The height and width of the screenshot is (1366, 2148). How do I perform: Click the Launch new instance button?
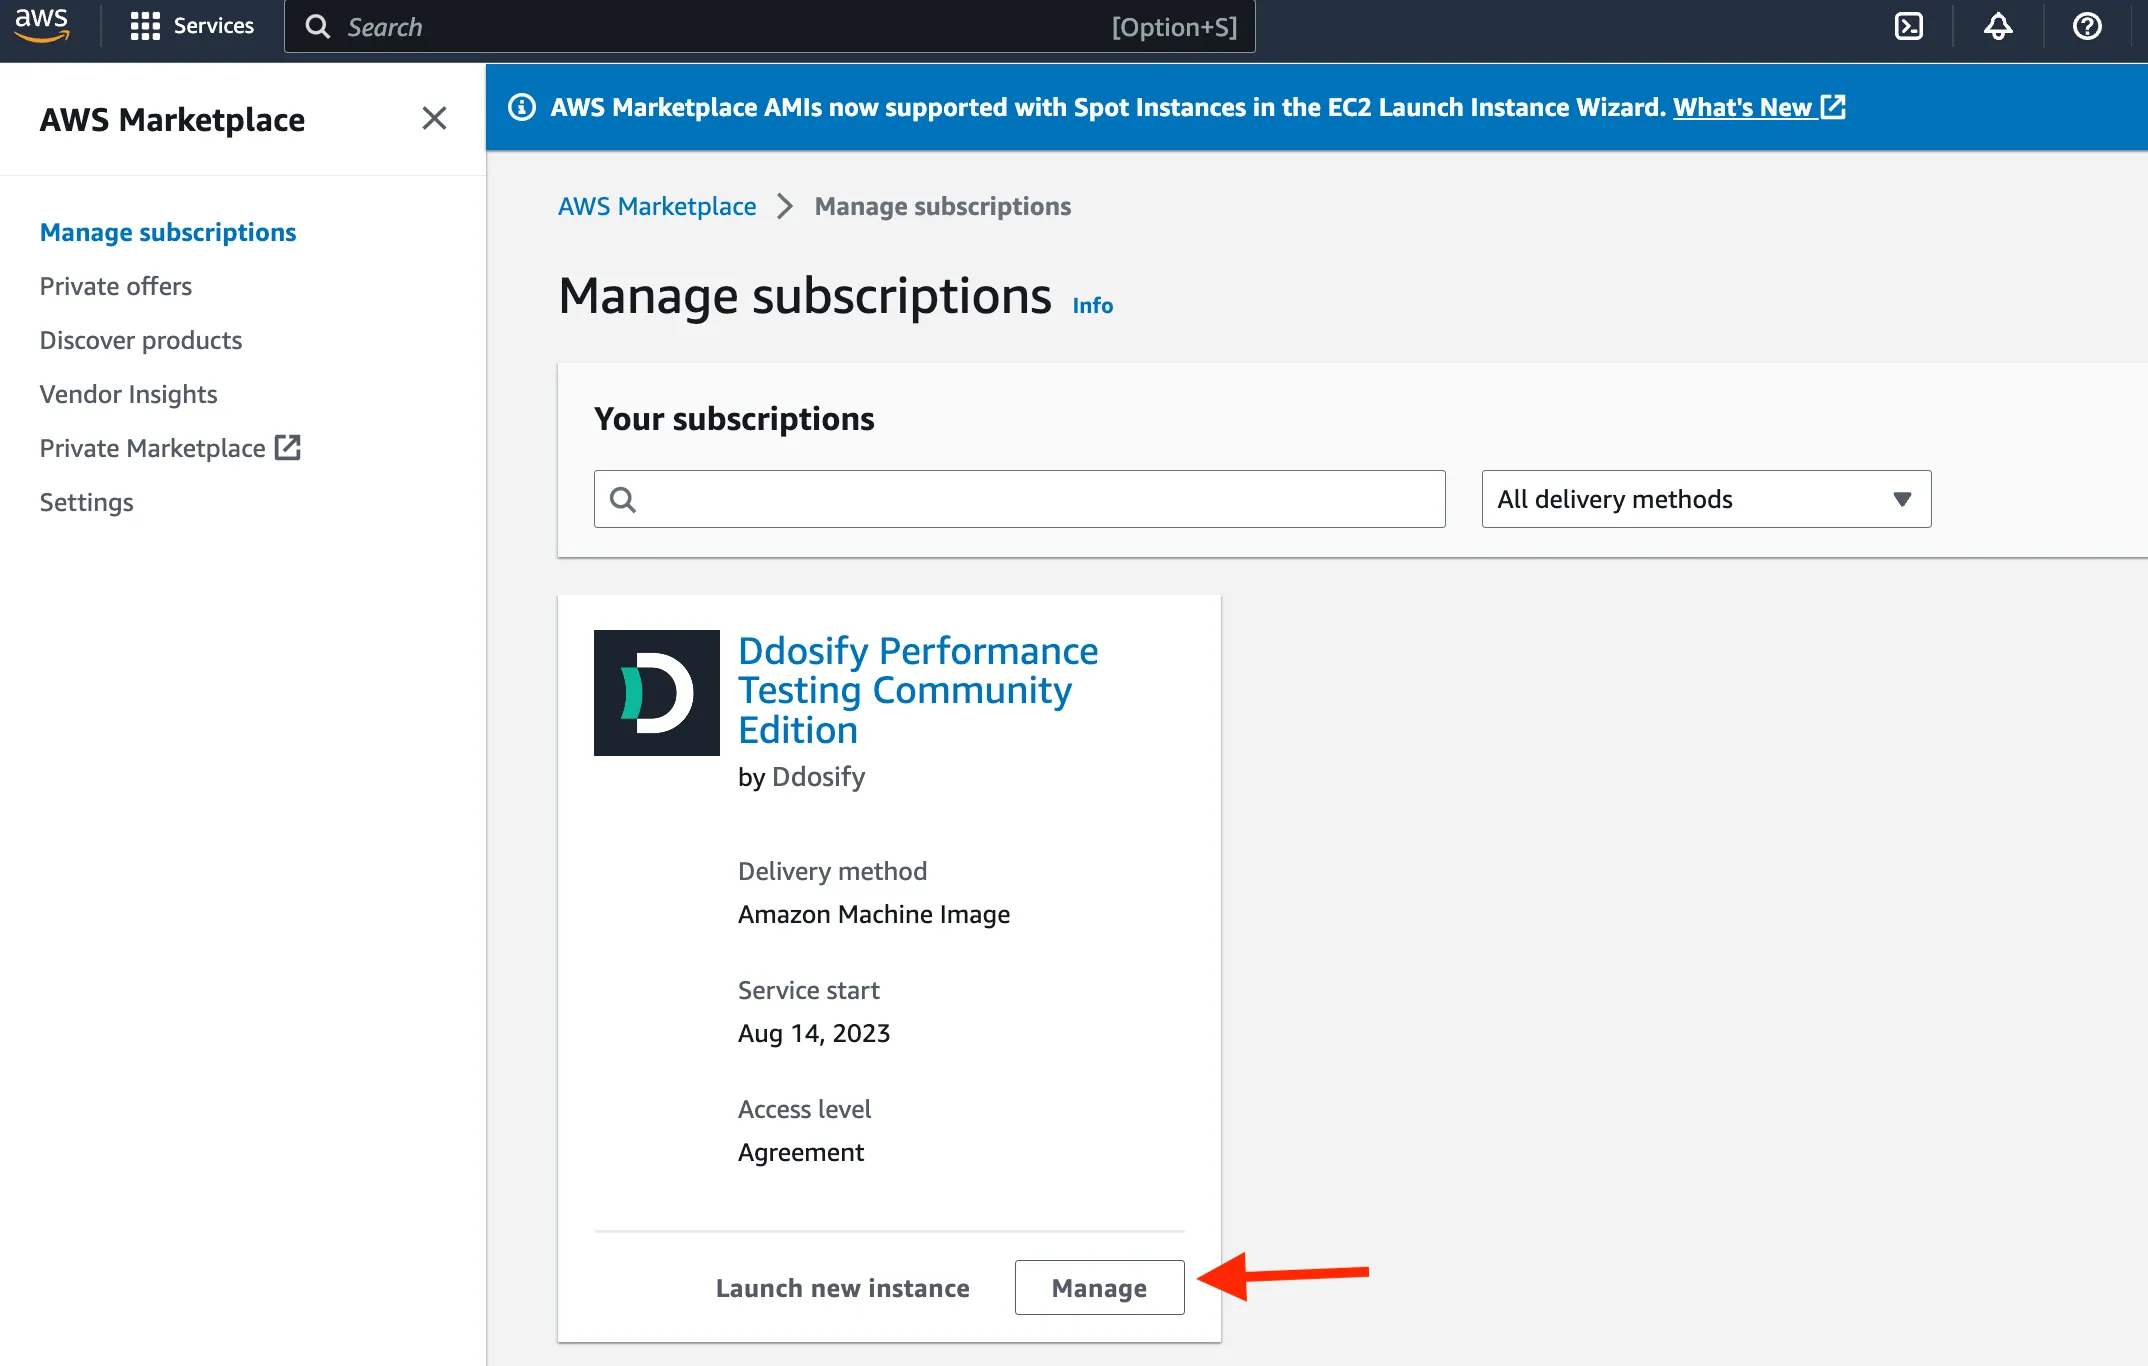[842, 1288]
